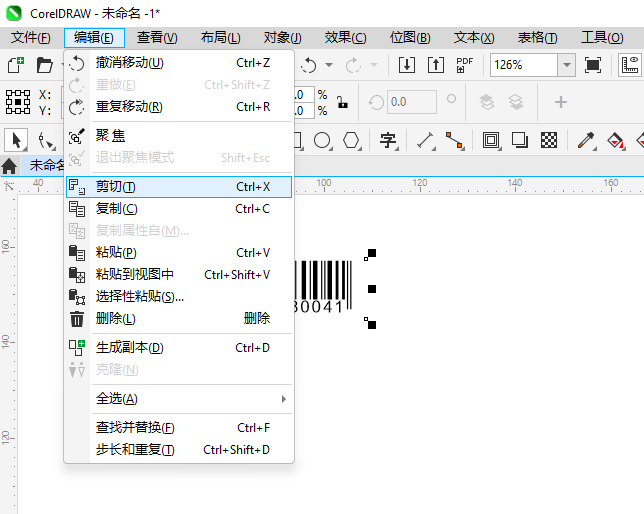
Task: Expand the Select All submenu arrow
Action: [283, 399]
